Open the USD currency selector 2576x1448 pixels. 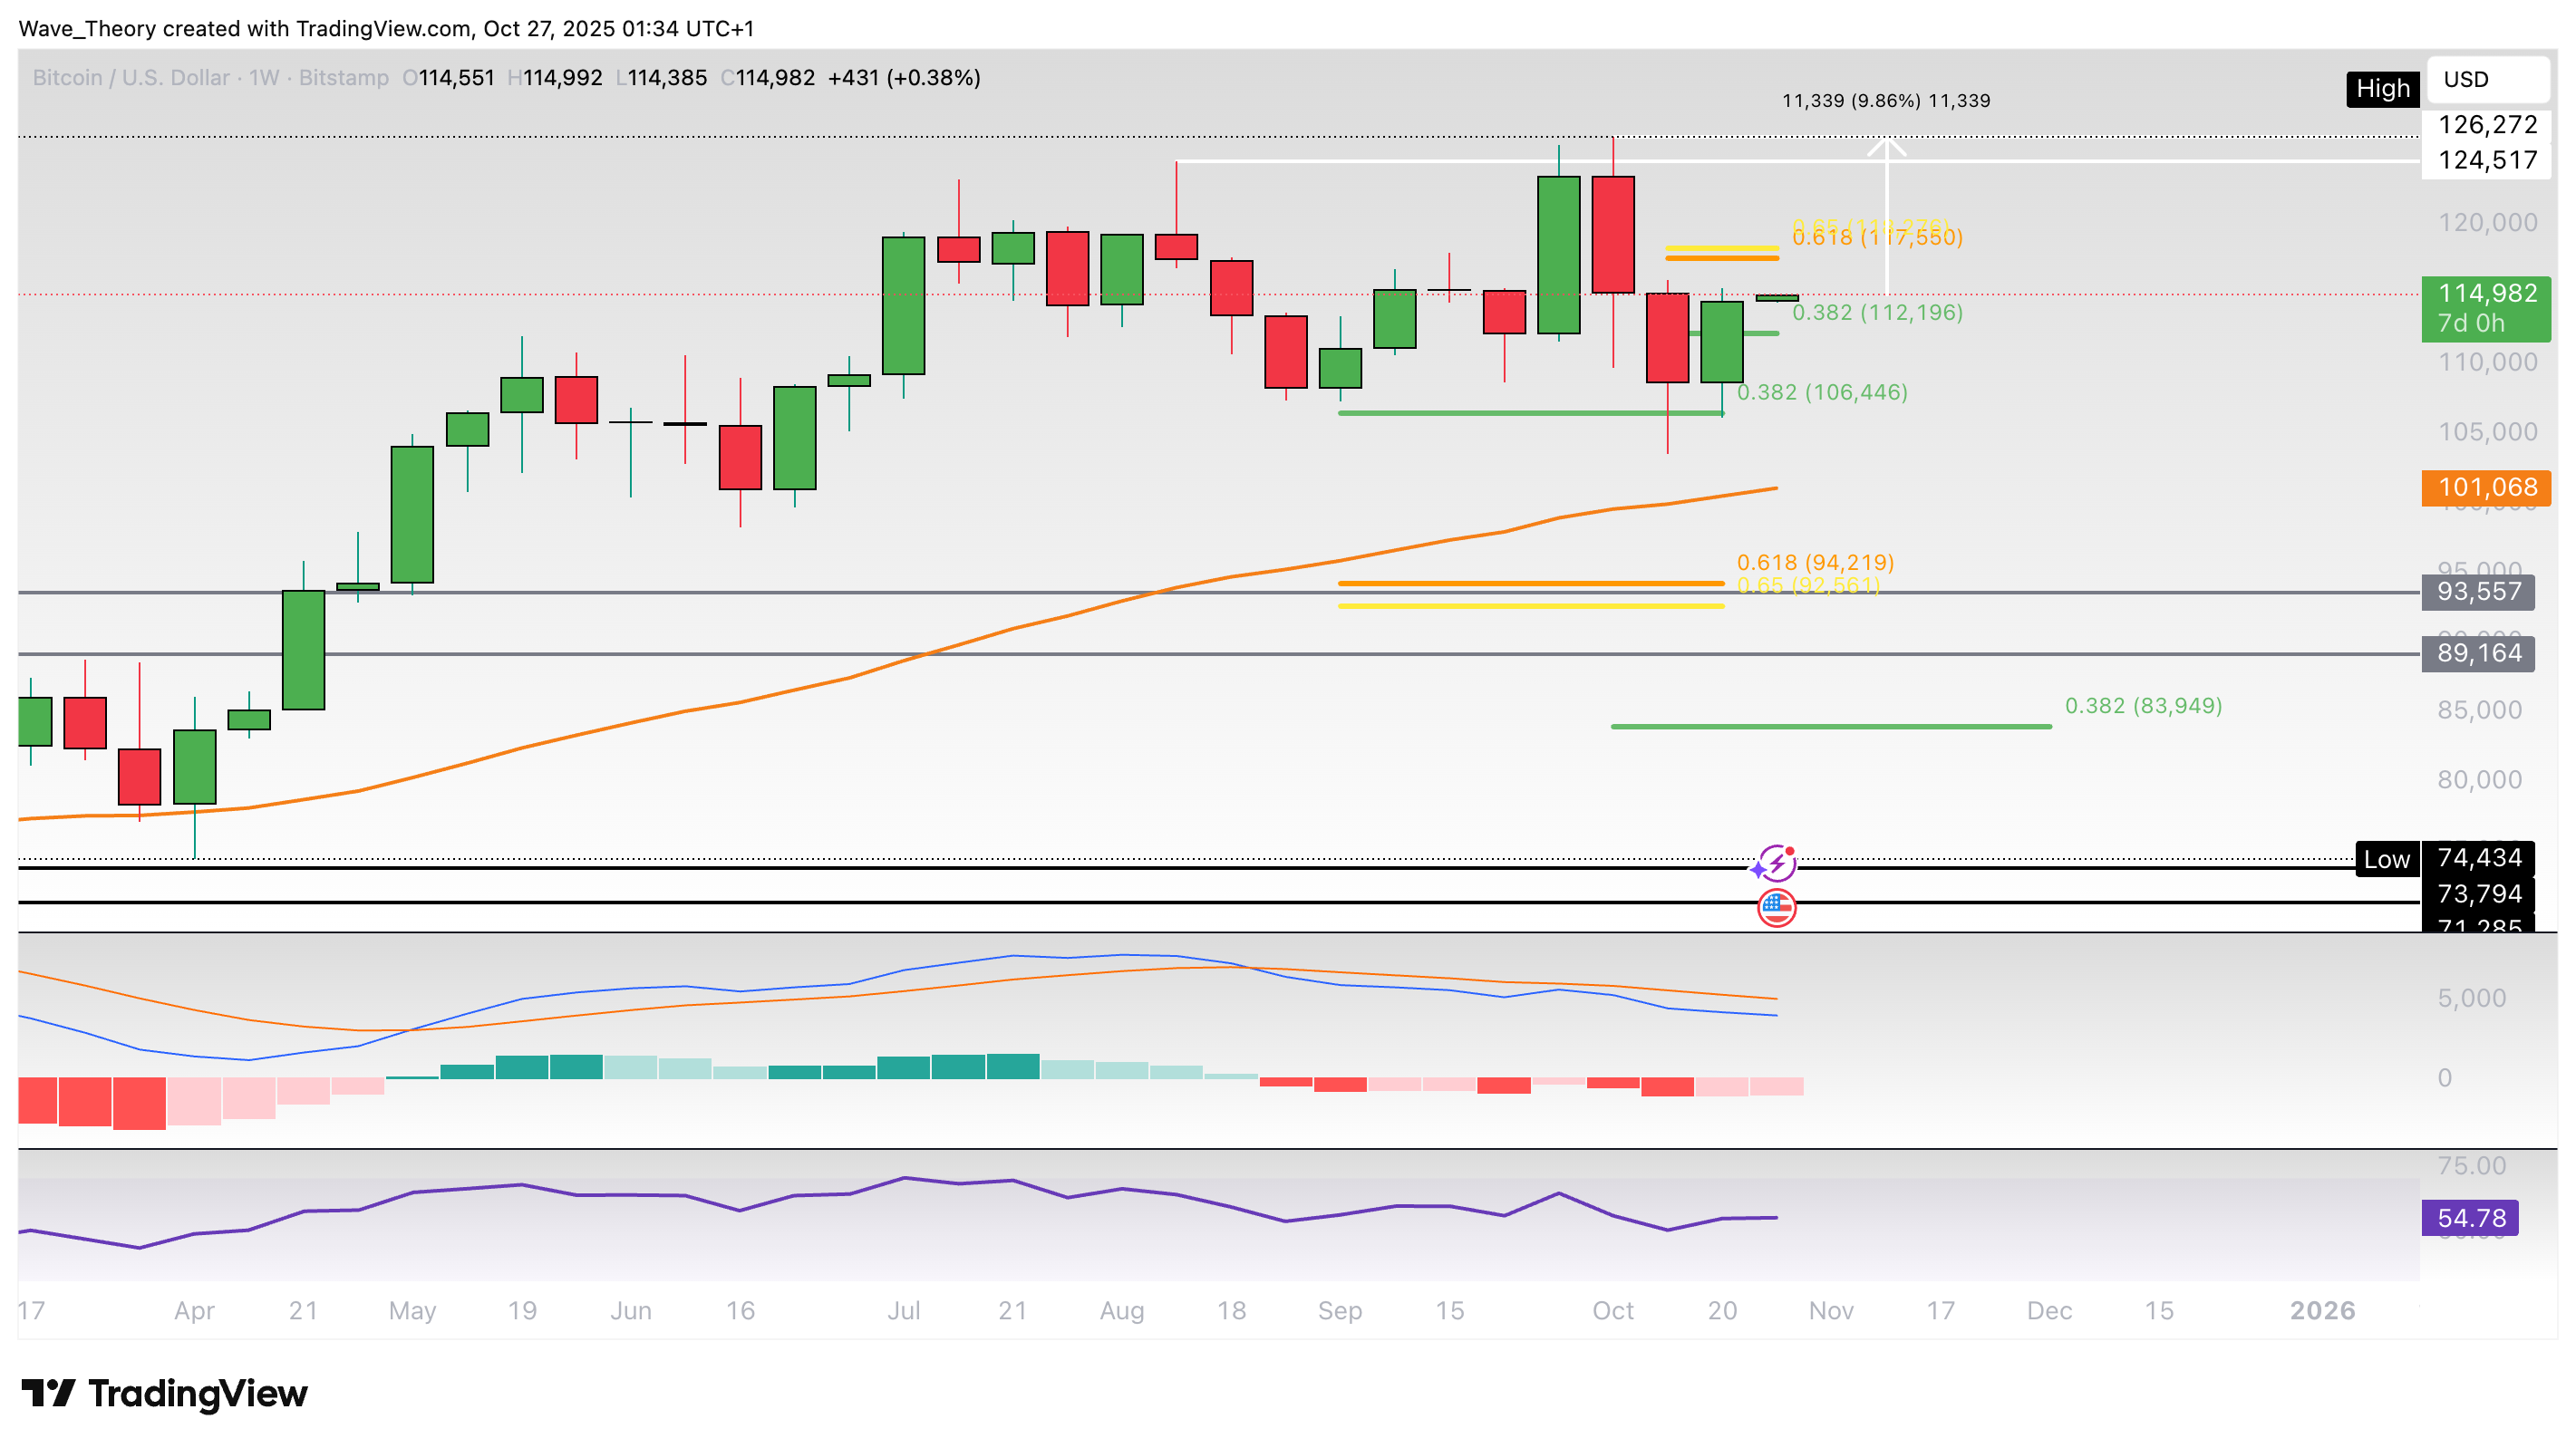click(x=2487, y=80)
